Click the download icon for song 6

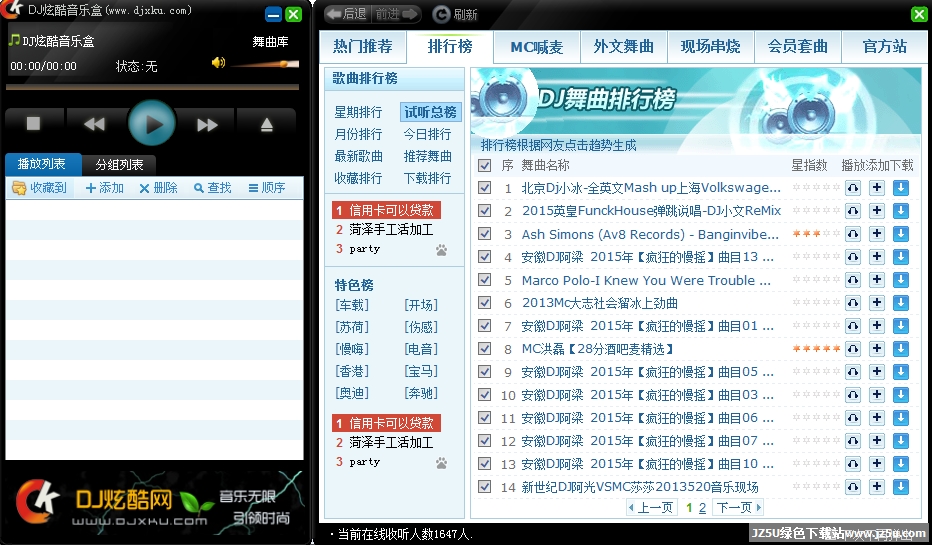click(900, 303)
